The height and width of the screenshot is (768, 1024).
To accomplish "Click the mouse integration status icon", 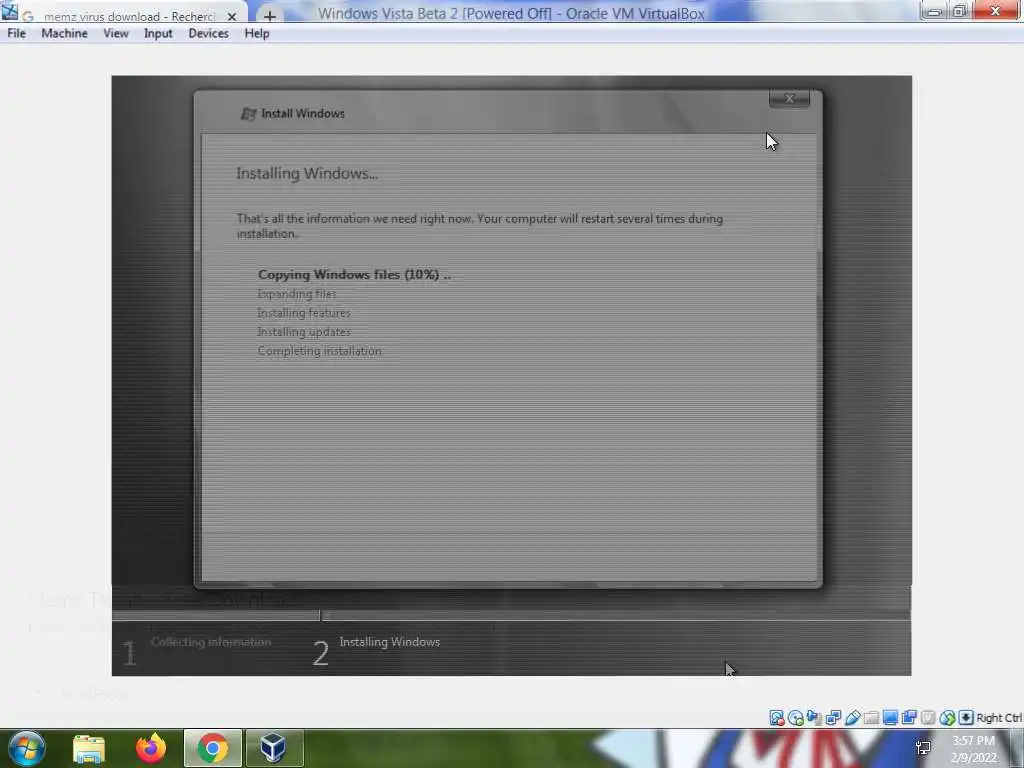I will point(947,718).
